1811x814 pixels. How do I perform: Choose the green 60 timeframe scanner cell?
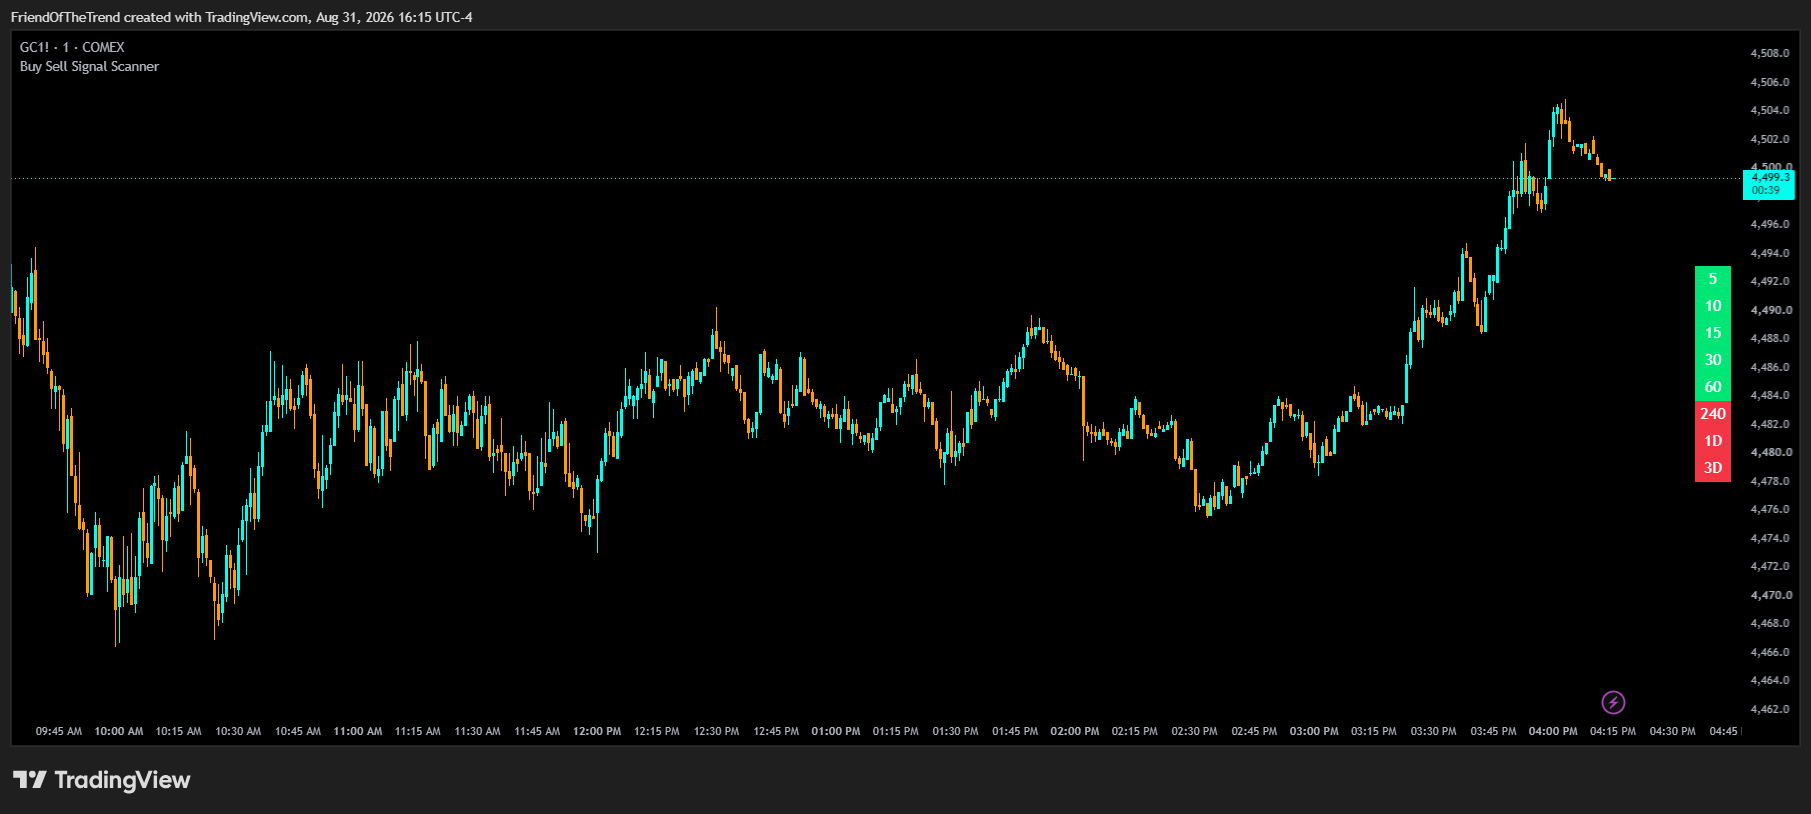click(1713, 387)
